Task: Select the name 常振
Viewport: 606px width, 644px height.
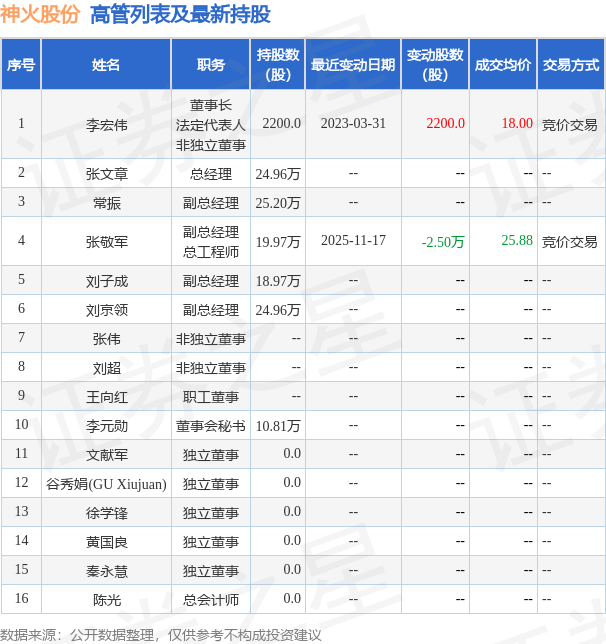Action: click(x=106, y=202)
